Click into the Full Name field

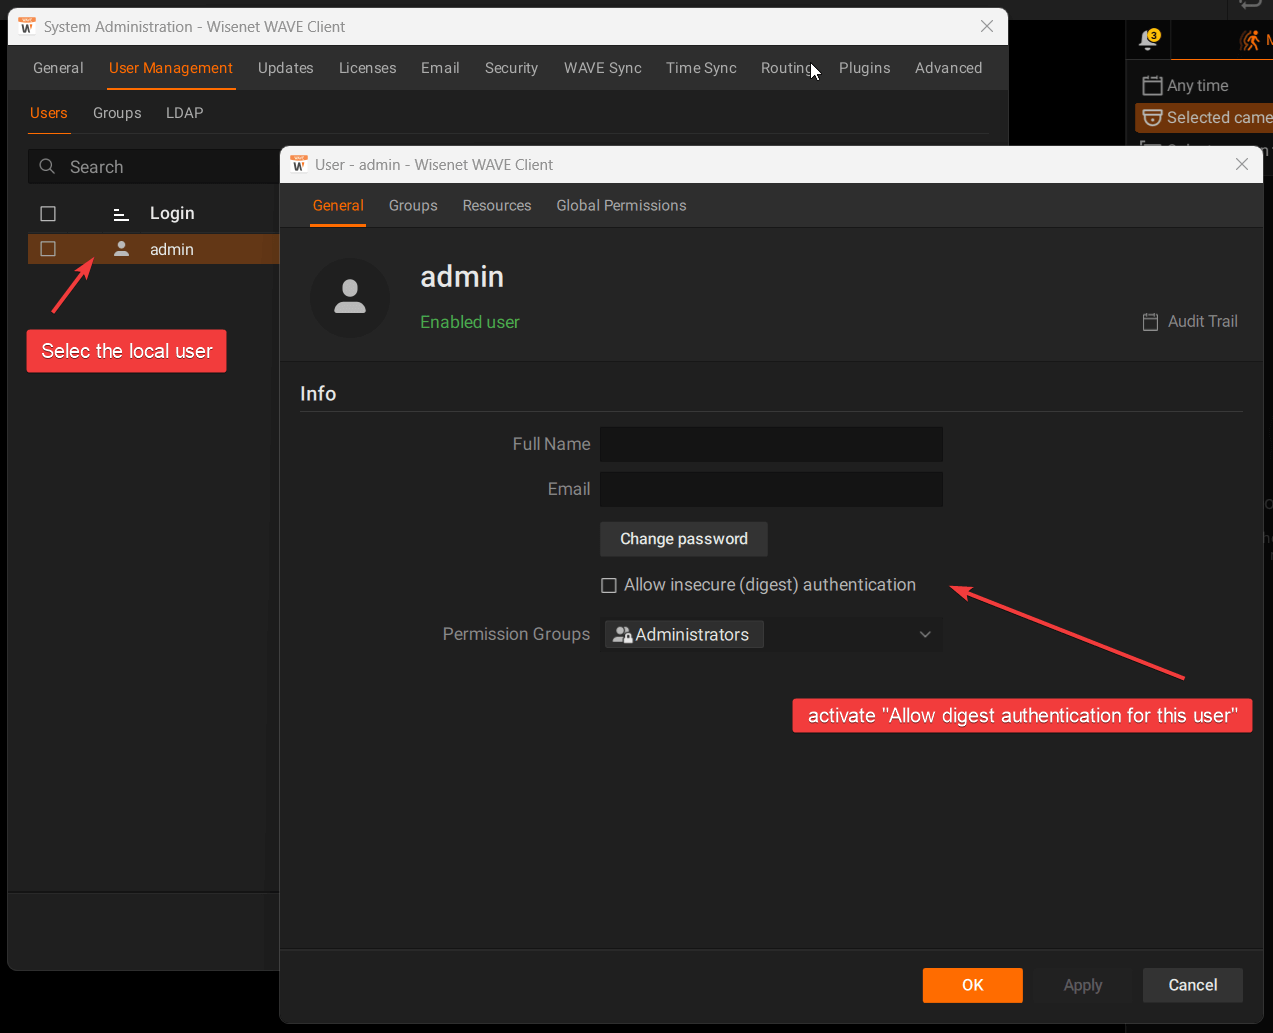(771, 444)
